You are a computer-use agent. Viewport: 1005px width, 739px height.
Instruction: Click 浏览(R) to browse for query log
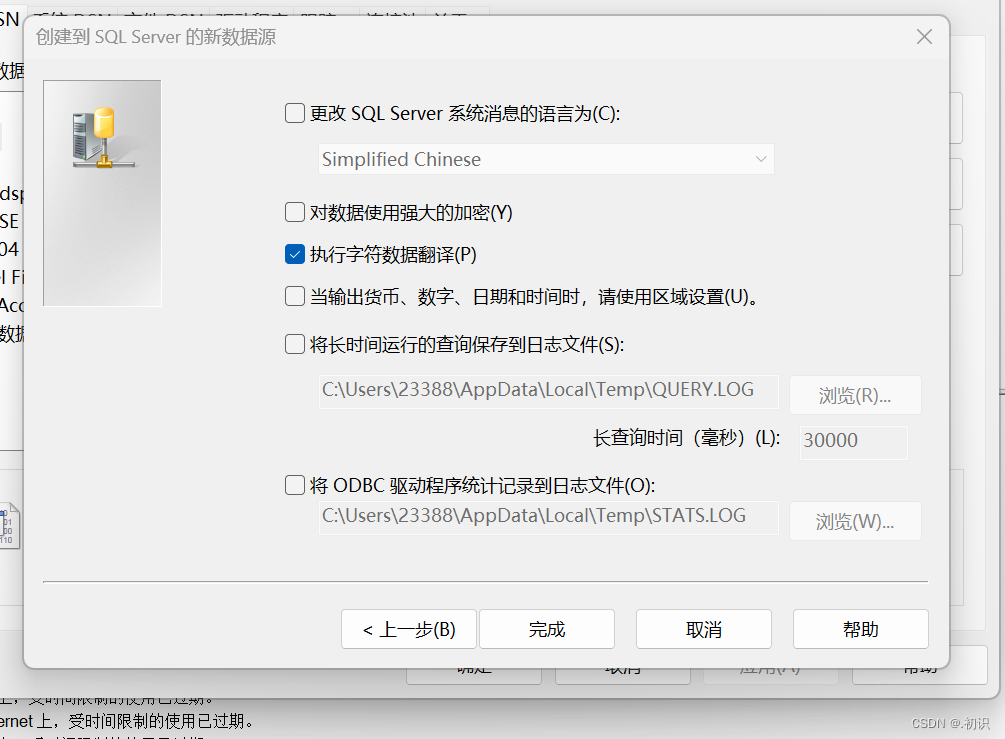pos(855,394)
